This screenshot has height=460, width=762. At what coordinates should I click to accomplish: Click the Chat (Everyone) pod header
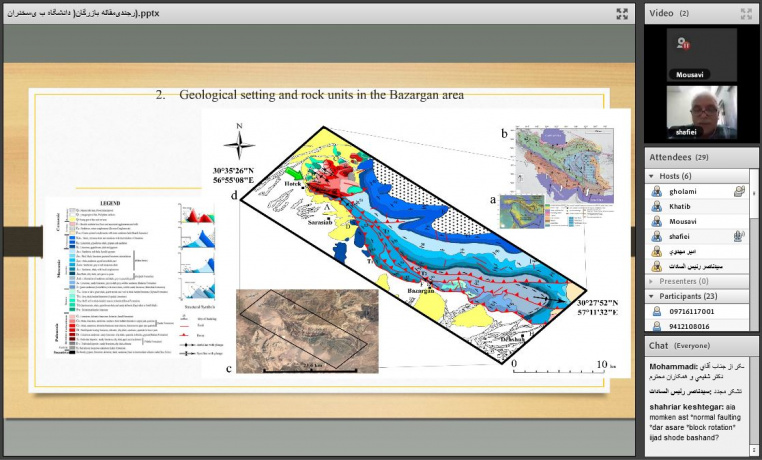pyautogui.click(x=690, y=345)
